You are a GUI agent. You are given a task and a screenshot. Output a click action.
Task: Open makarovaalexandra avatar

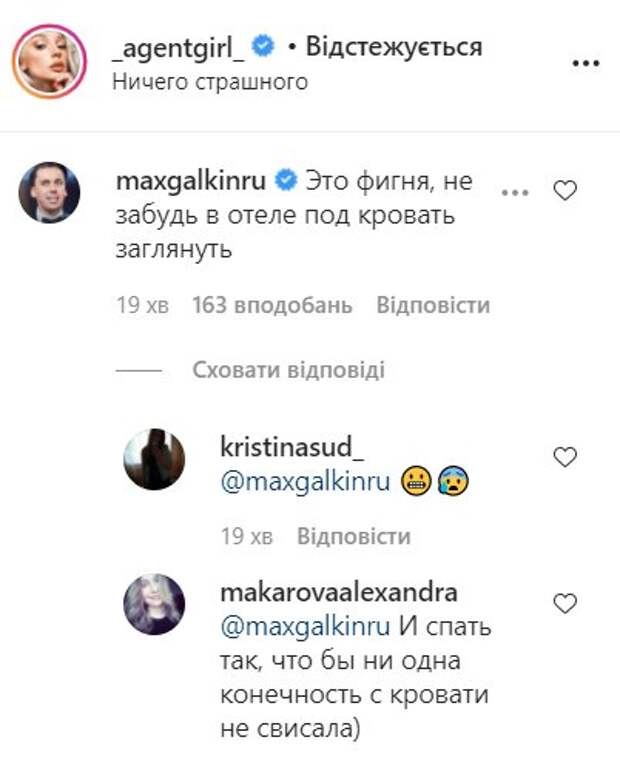[153, 604]
